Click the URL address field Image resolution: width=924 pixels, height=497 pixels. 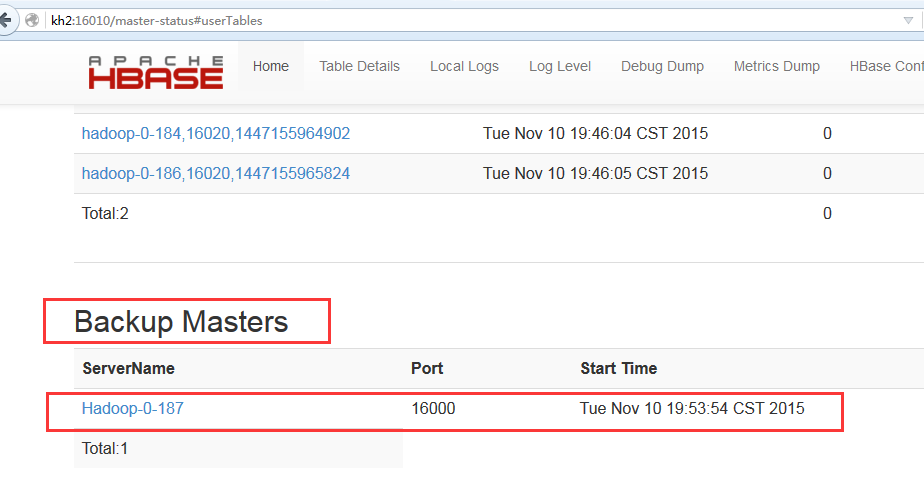point(471,21)
